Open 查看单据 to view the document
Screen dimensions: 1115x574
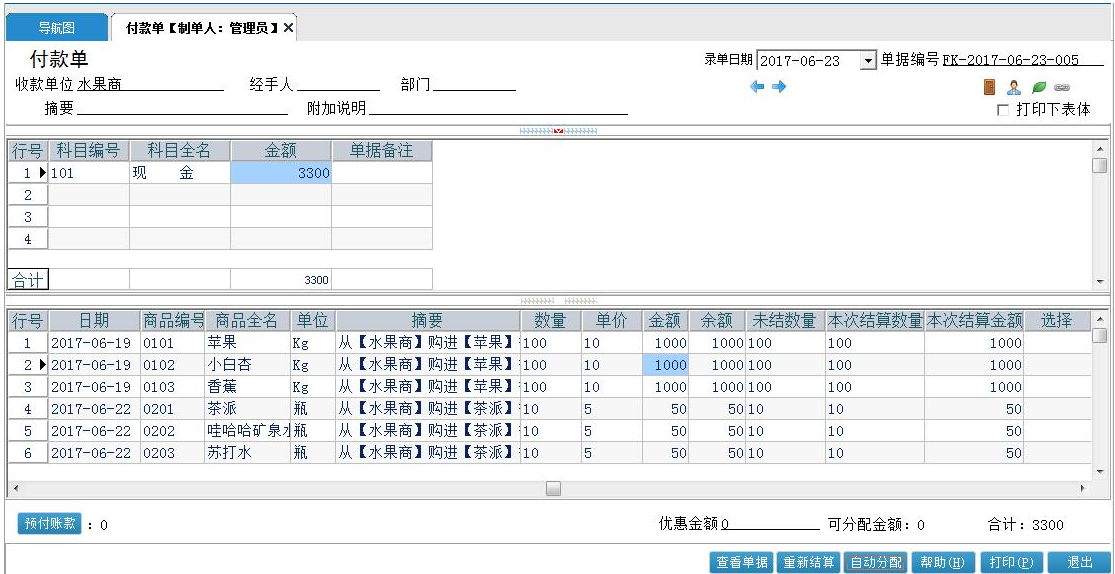742,563
